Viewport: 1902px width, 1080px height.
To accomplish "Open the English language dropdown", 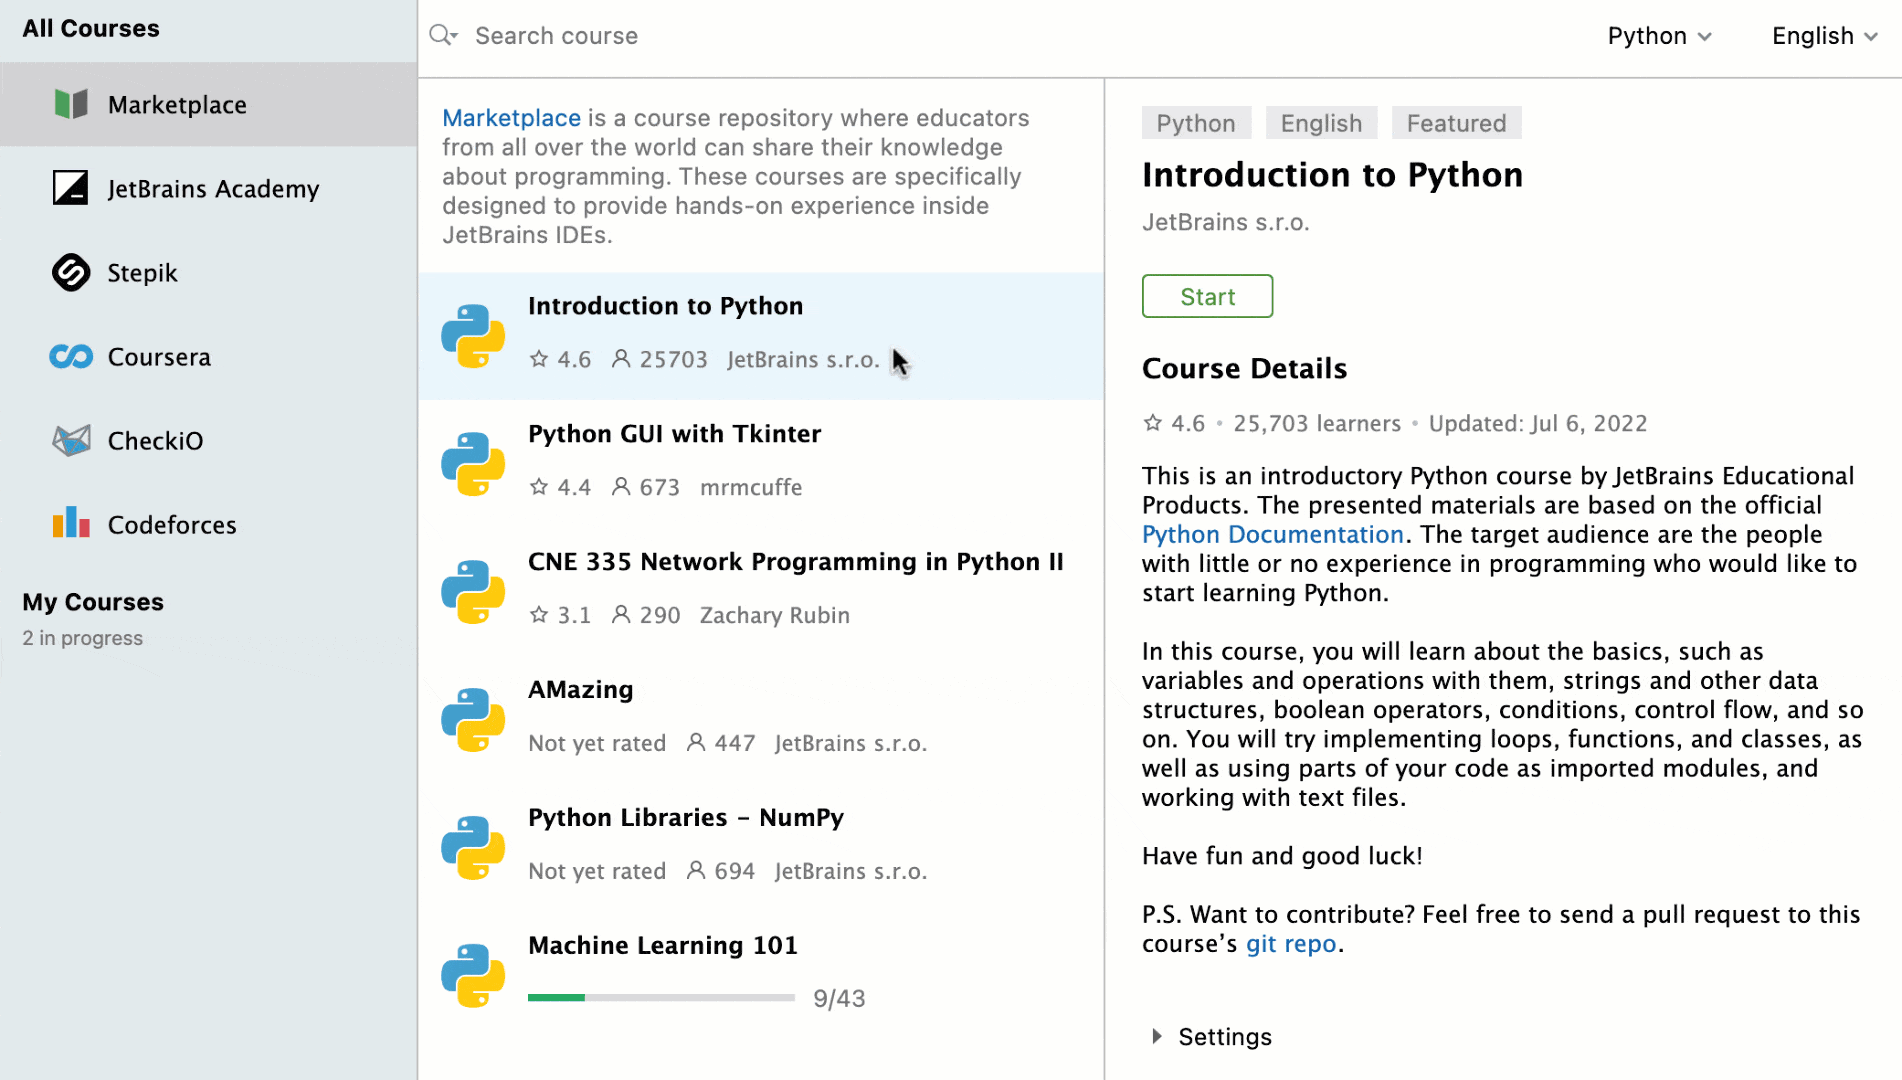I will coord(1823,35).
